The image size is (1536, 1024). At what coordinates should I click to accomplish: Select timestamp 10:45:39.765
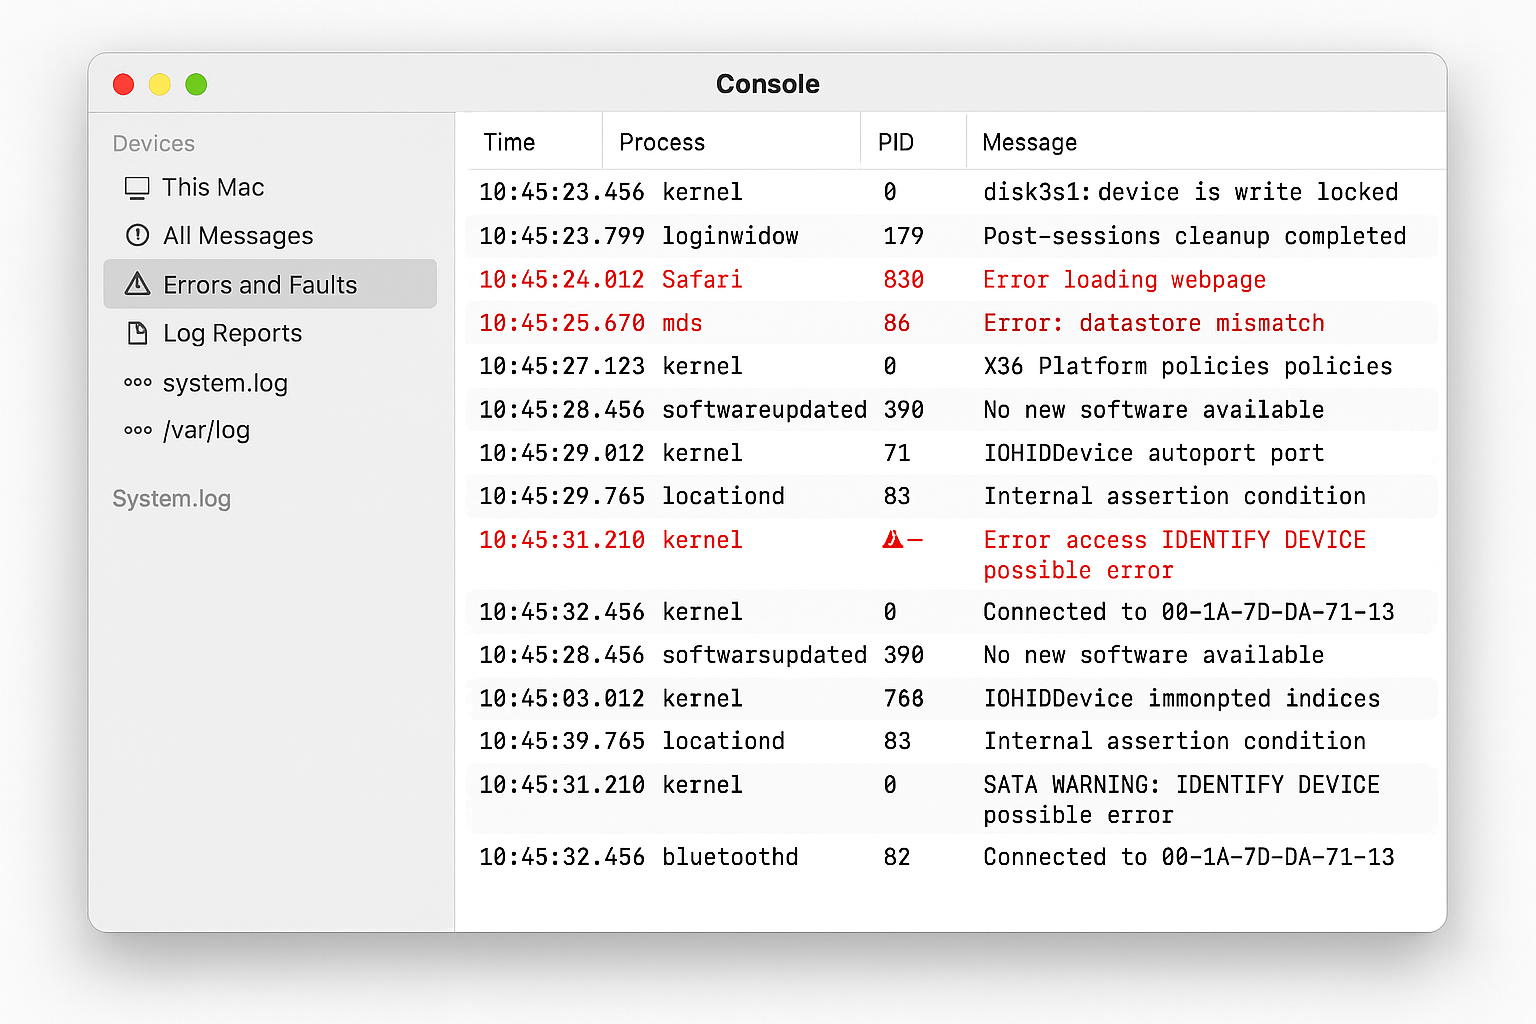pyautogui.click(x=562, y=741)
